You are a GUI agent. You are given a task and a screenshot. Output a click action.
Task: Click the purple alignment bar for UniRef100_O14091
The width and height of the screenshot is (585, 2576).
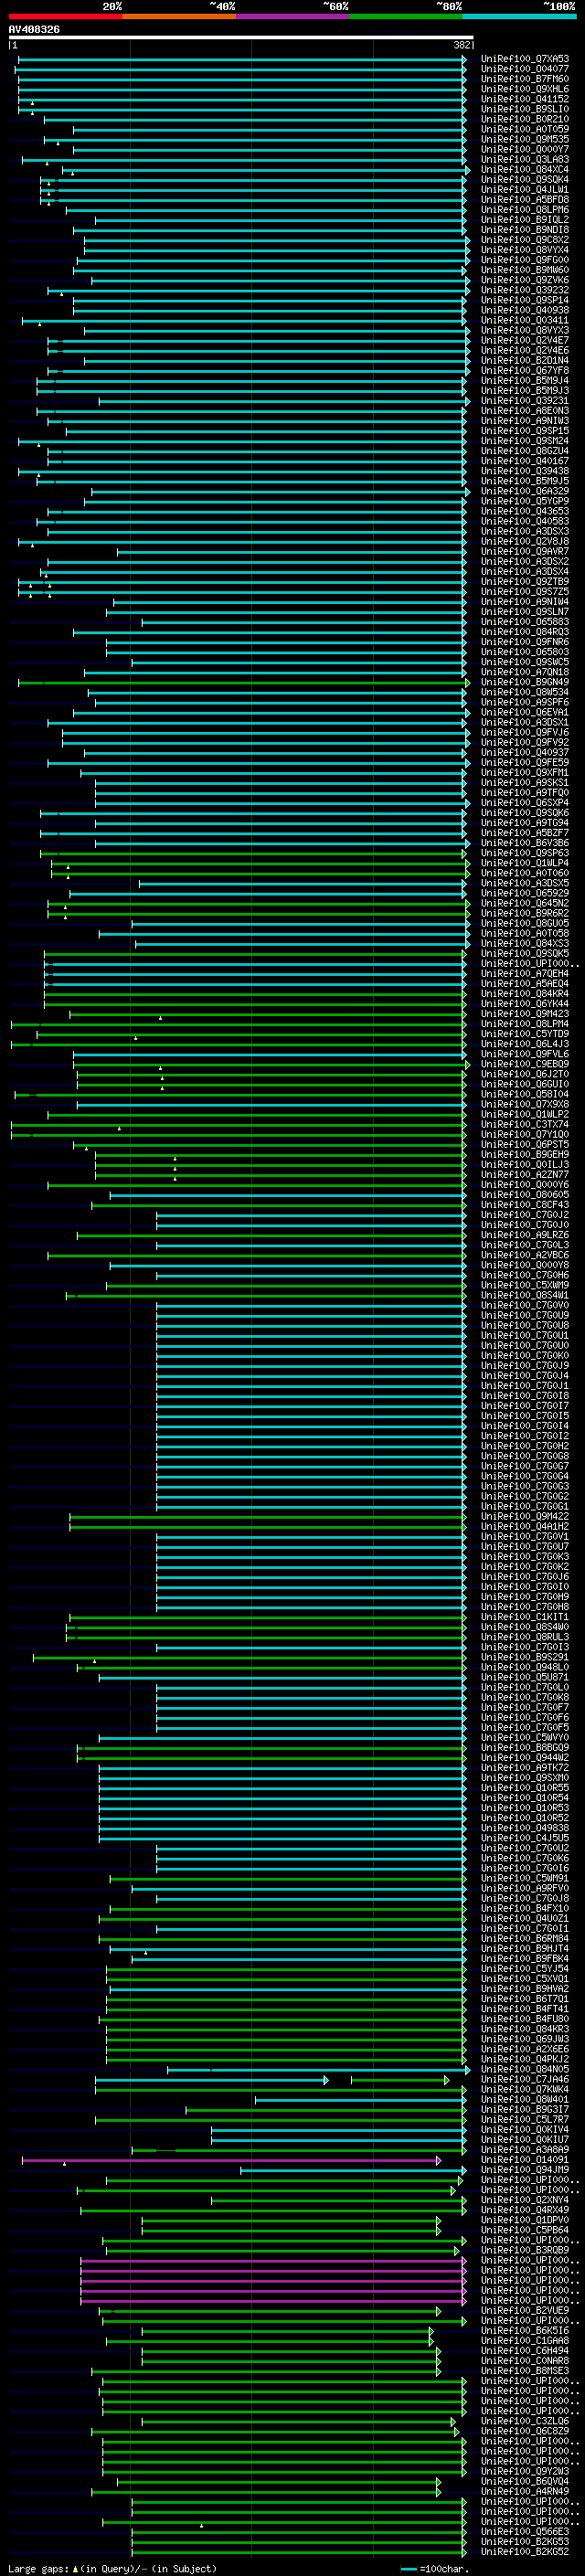point(231,2160)
